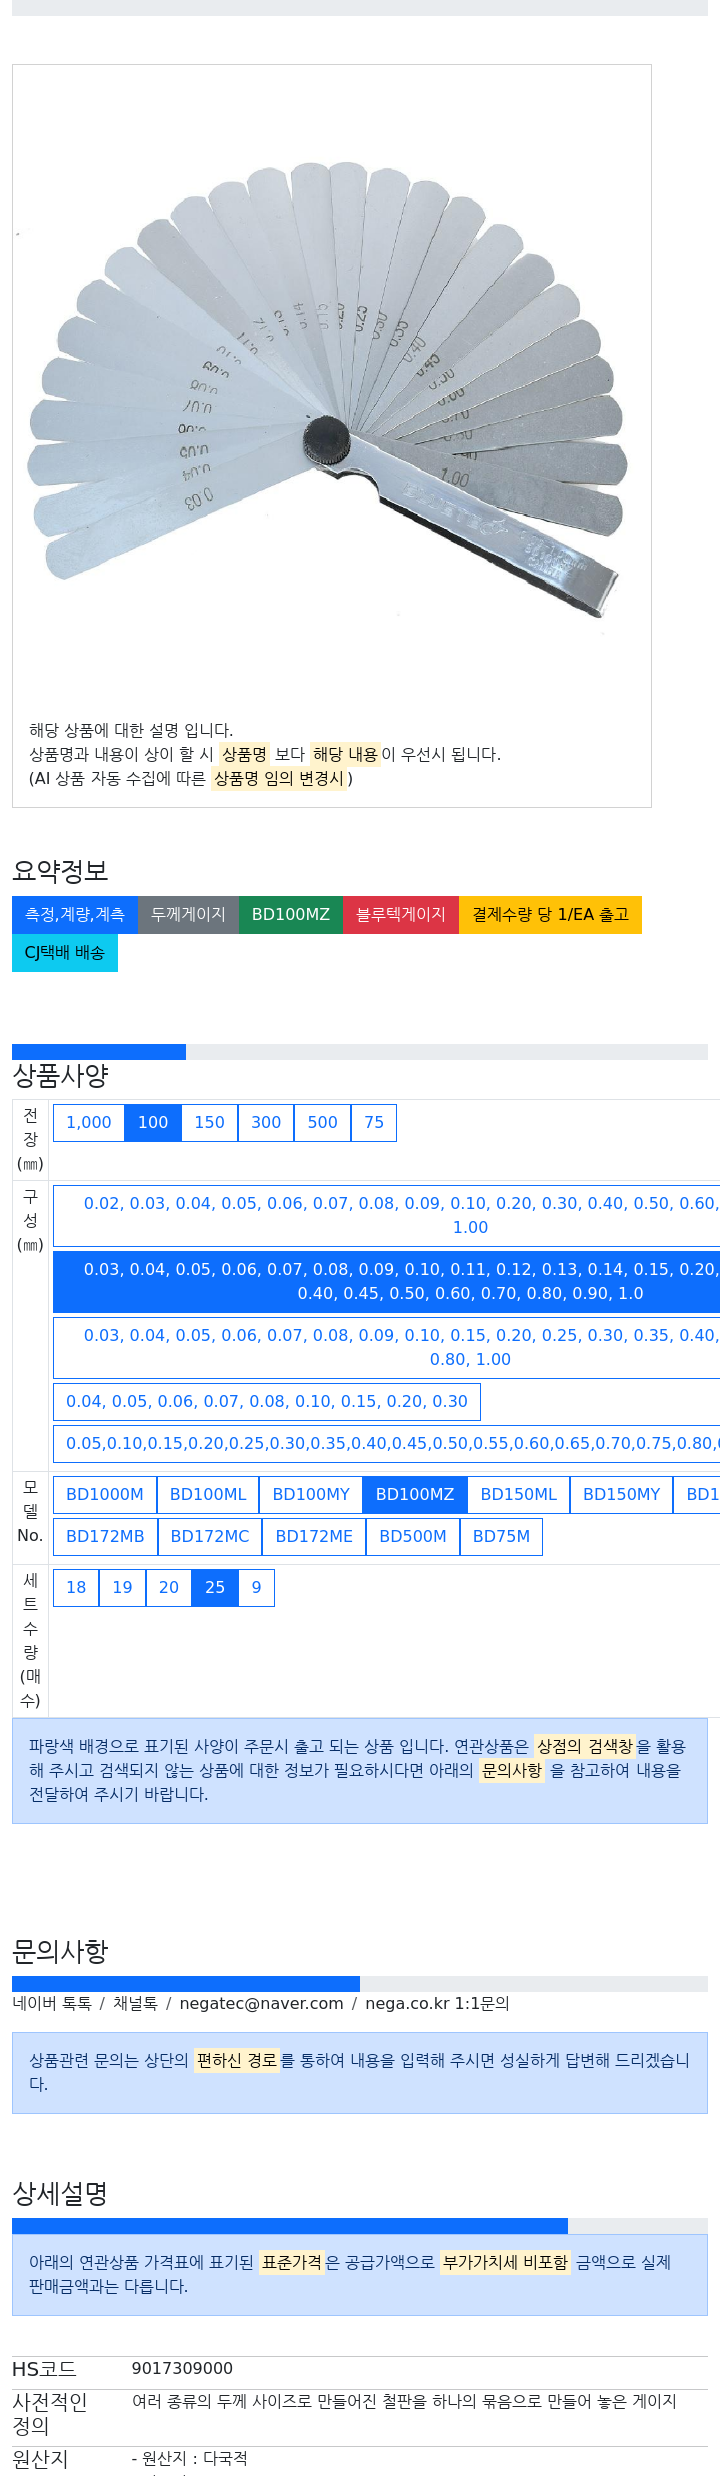Choose length option 100
Screen dimensions: 720x2476
point(153,1122)
